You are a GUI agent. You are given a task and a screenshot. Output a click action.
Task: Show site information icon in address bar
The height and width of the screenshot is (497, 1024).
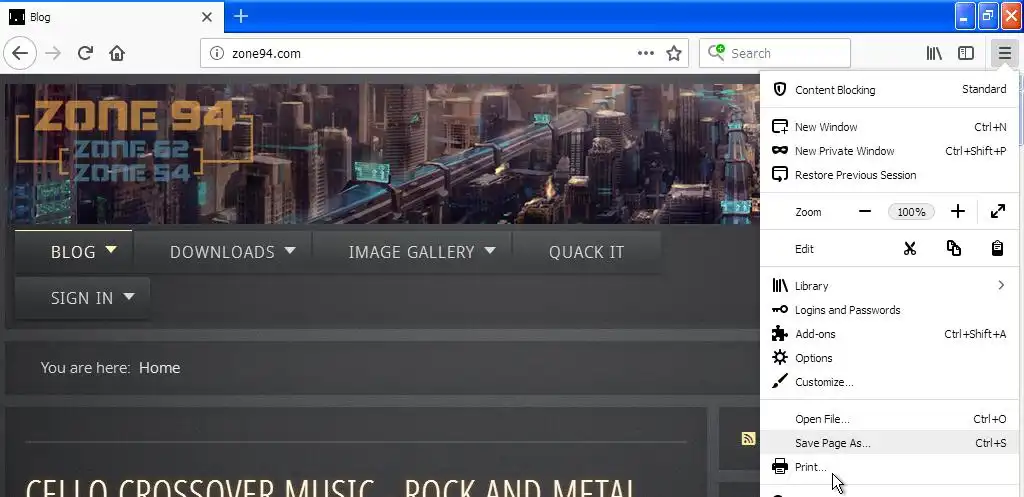(x=217, y=54)
